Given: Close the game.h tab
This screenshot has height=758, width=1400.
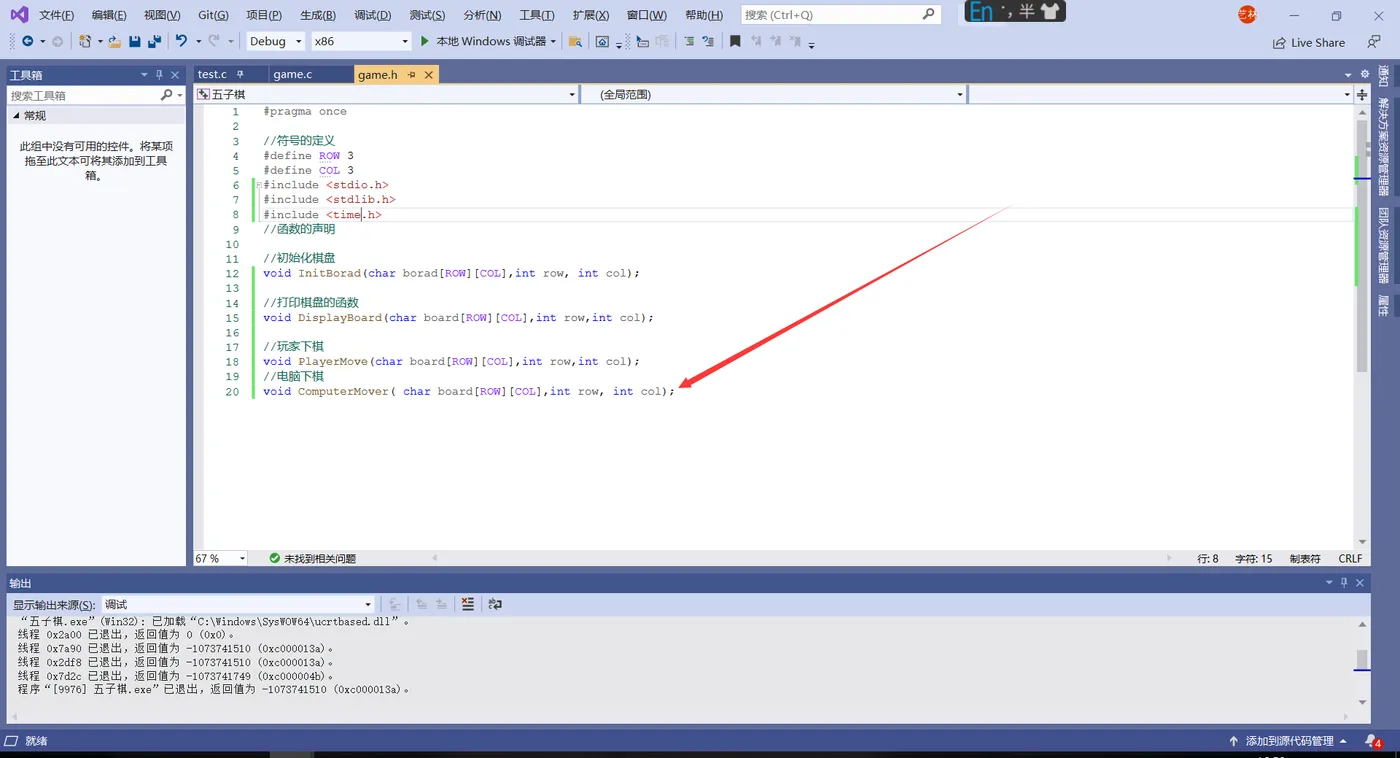Looking at the screenshot, I should point(429,75).
